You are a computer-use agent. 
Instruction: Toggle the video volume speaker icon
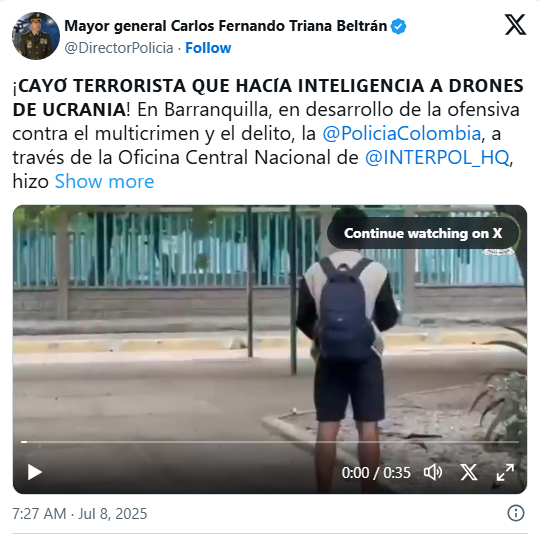coord(433,472)
